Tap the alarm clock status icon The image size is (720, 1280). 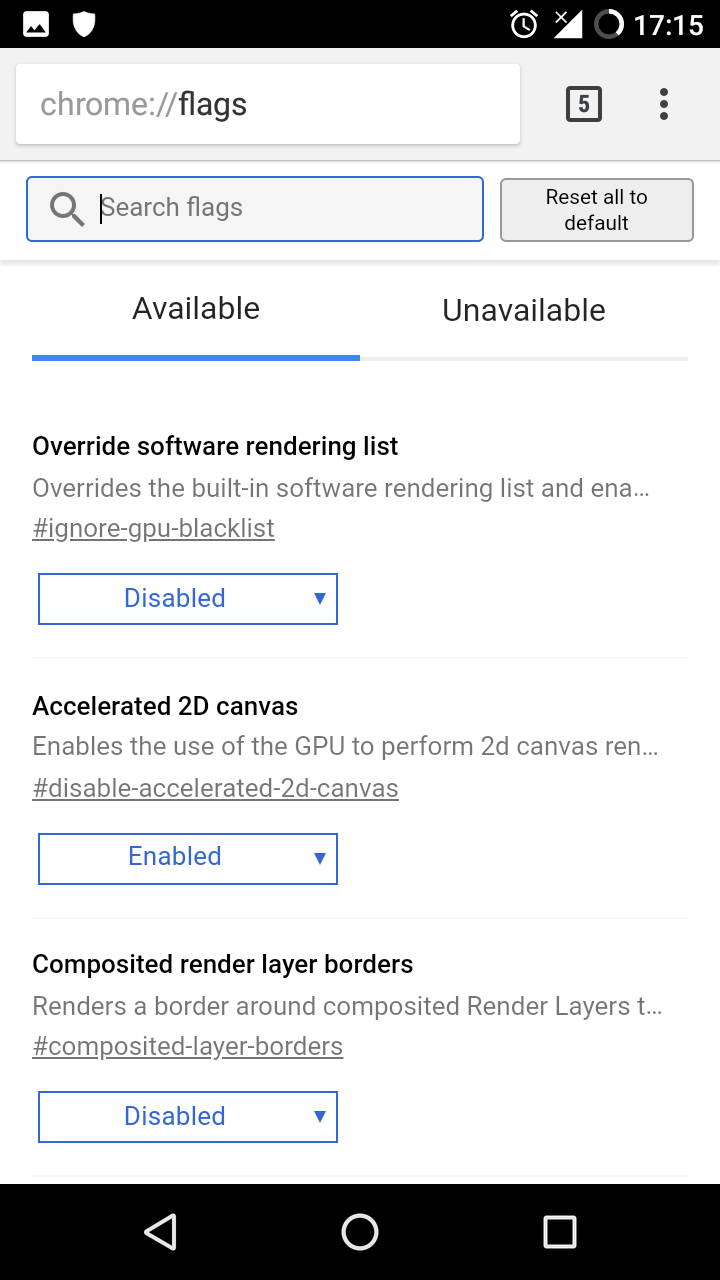click(x=524, y=24)
